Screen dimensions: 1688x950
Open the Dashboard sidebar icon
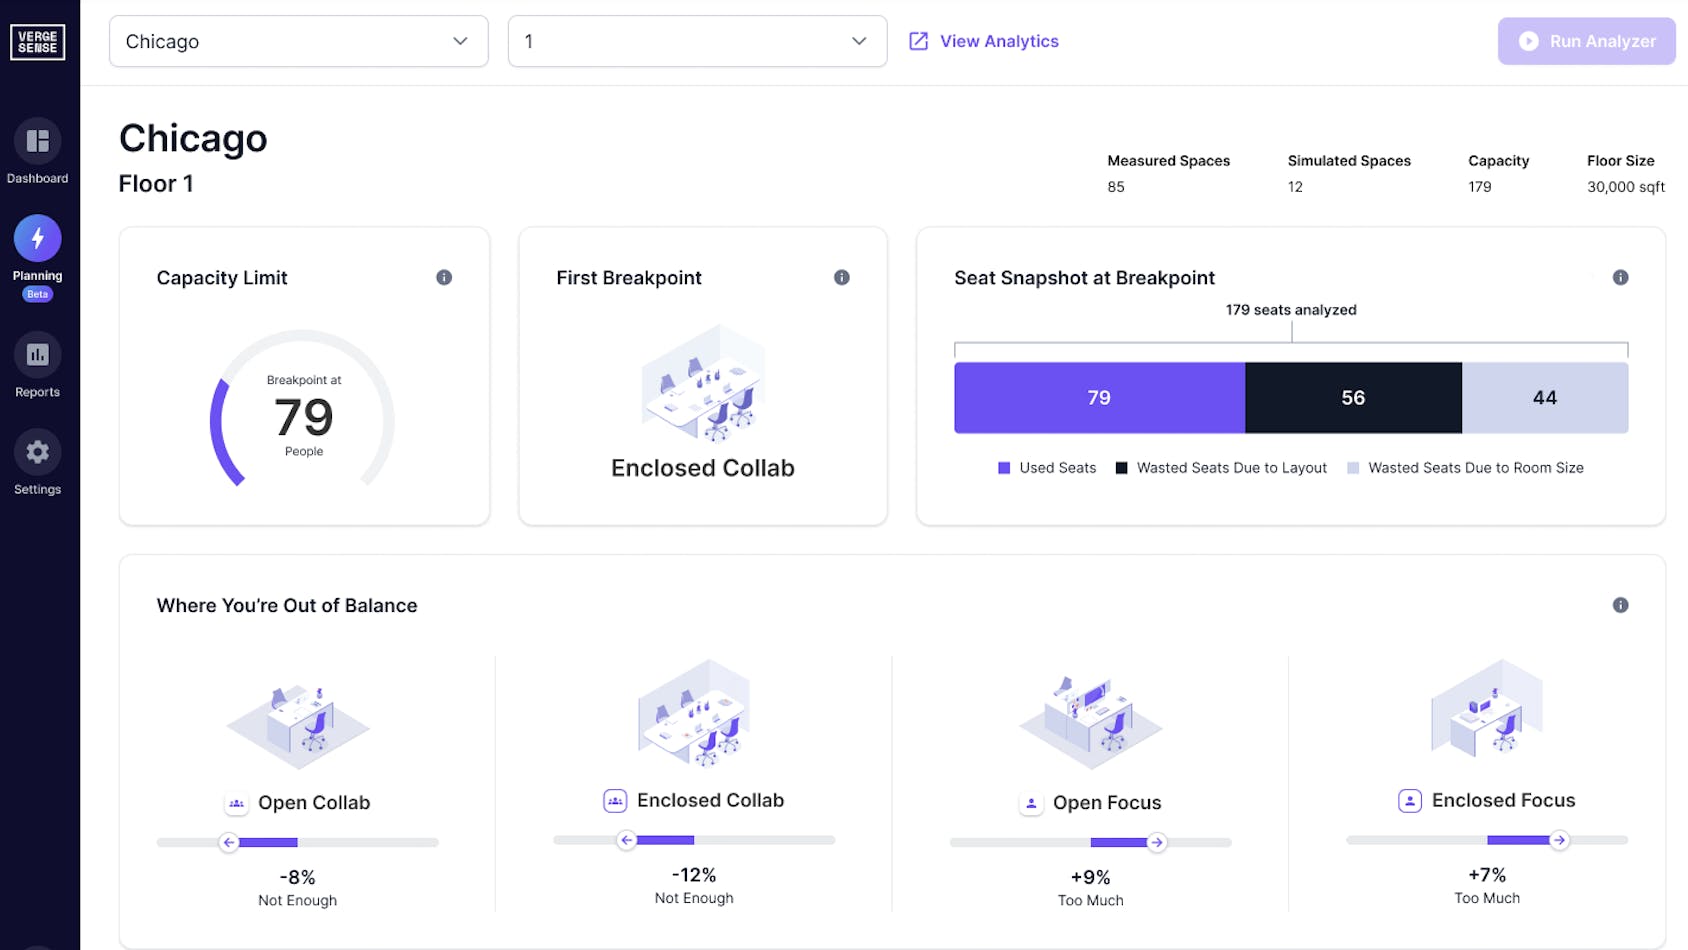[x=38, y=142]
